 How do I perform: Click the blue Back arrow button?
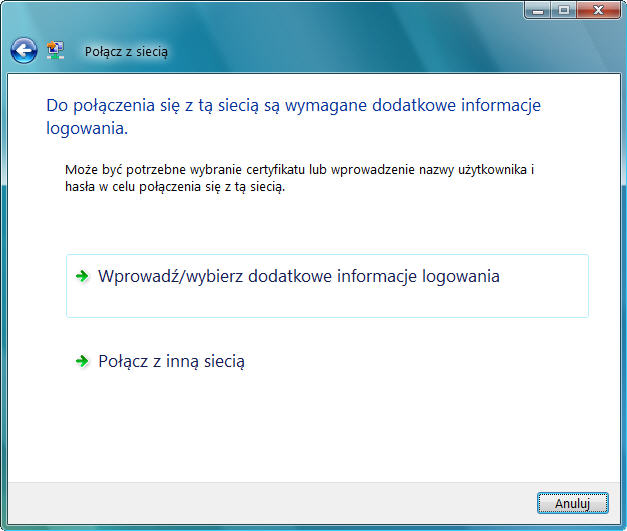tap(24, 49)
